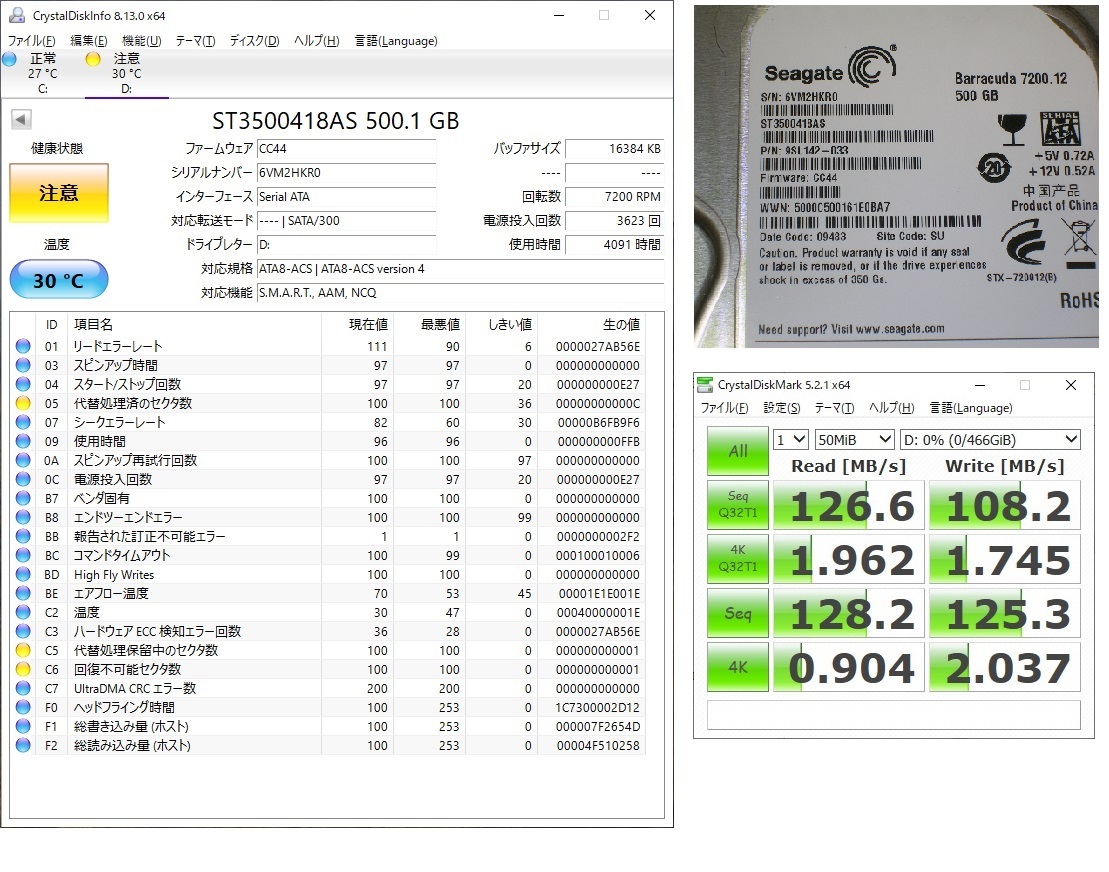
Task: Click status orb of ID 07 seek error row
Action: (23, 422)
